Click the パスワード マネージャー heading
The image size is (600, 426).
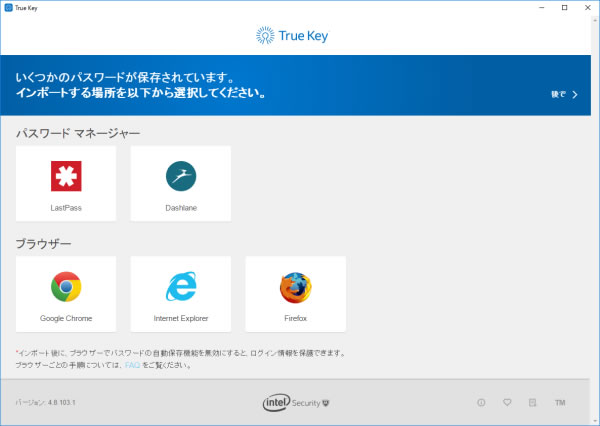click(78, 133)
